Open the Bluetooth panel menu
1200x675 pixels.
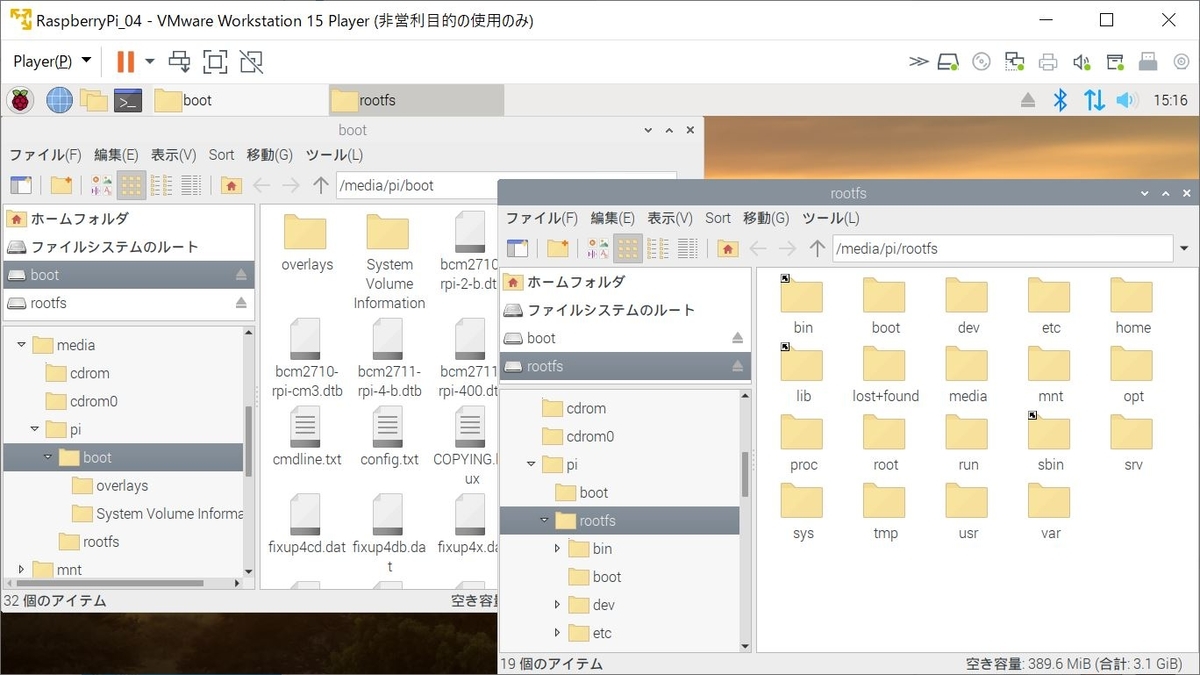pyautogui.click(x=1061, y=100)
